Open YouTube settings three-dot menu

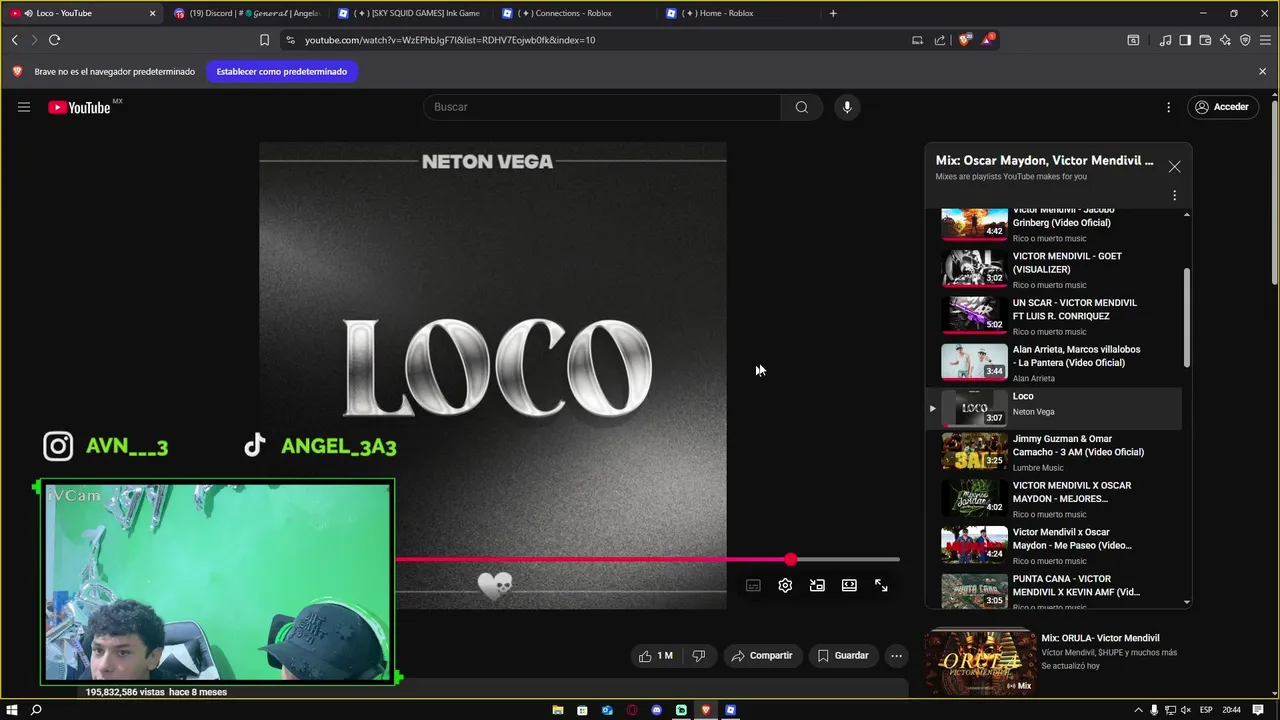point(1168,107)
